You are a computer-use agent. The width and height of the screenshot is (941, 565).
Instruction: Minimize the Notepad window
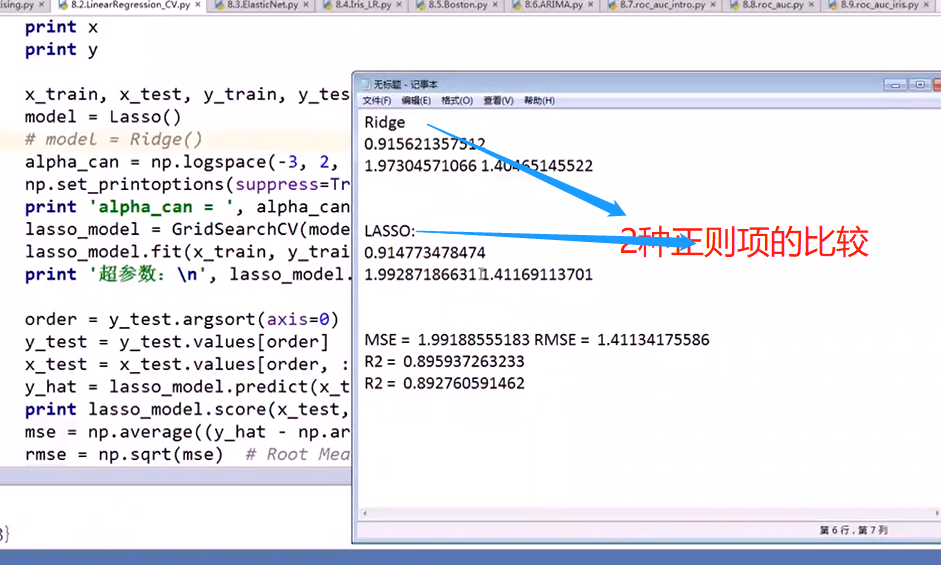895,85
